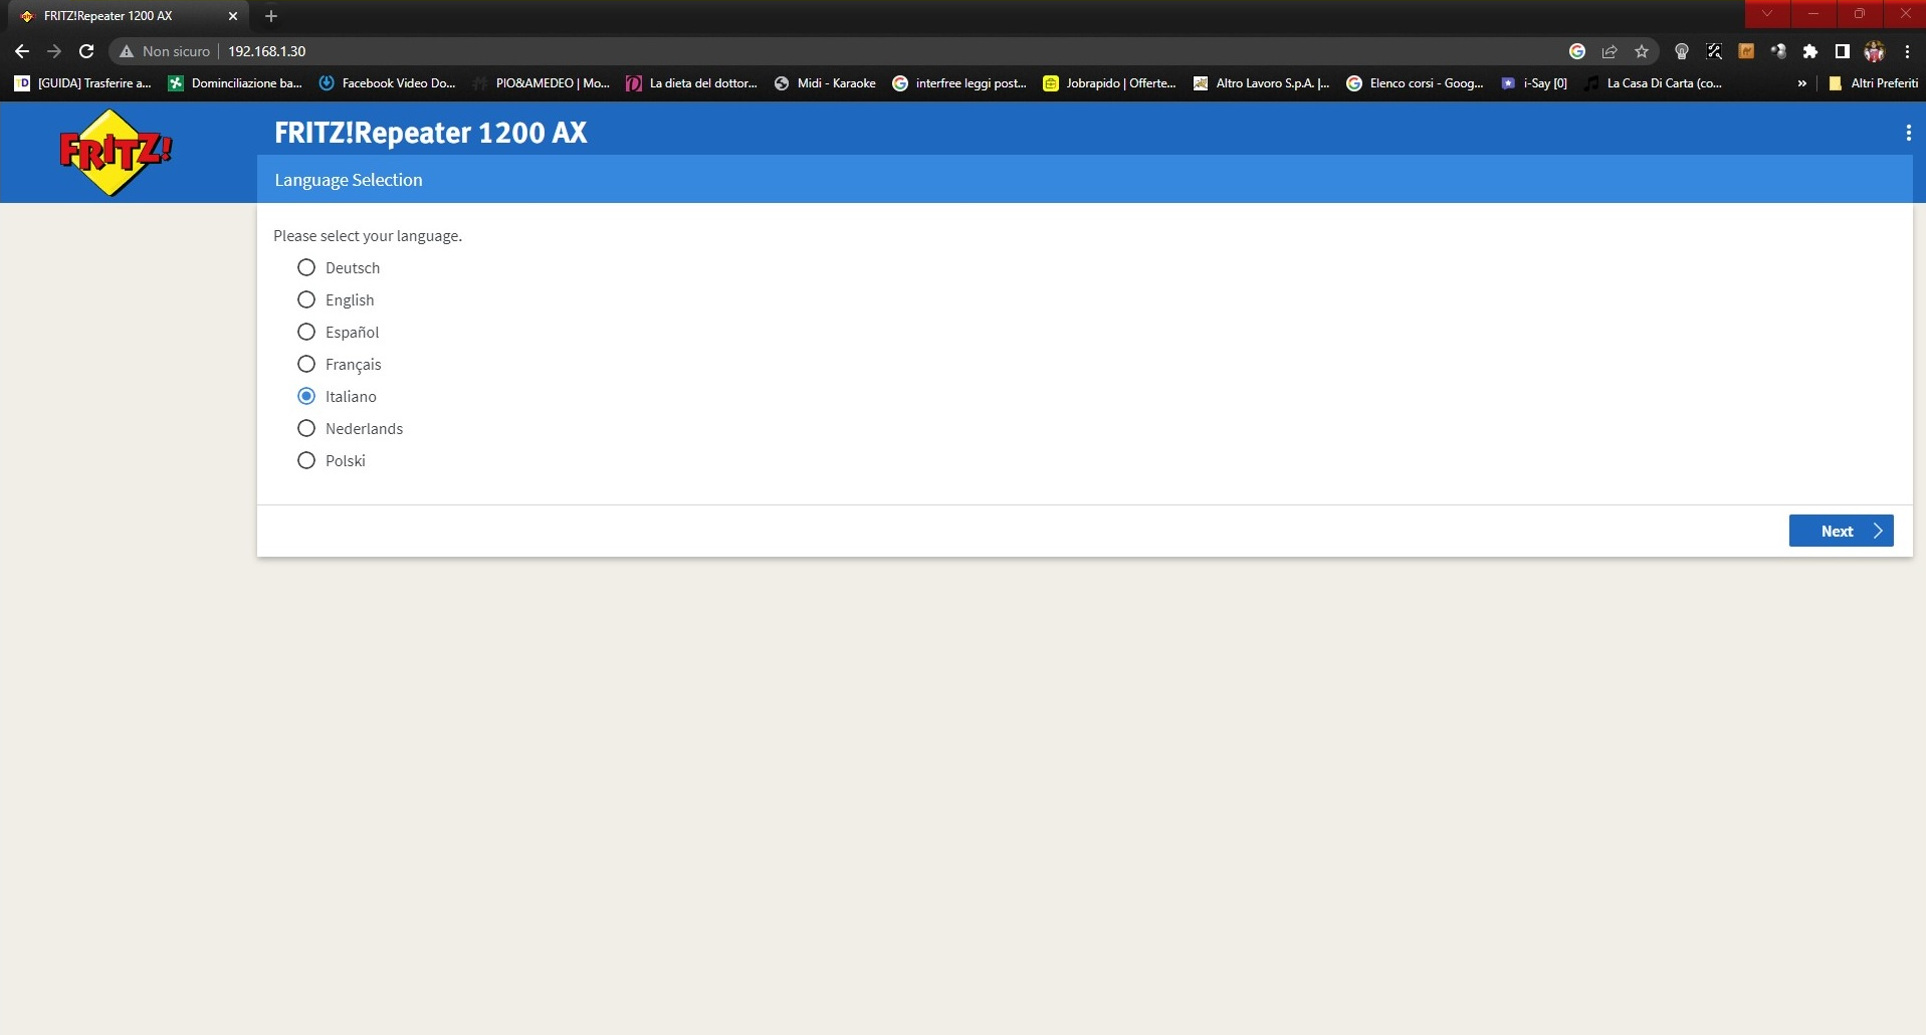Open the orange extension icon
The height and width of the screenshot is (1035, 1926).
1746,51
